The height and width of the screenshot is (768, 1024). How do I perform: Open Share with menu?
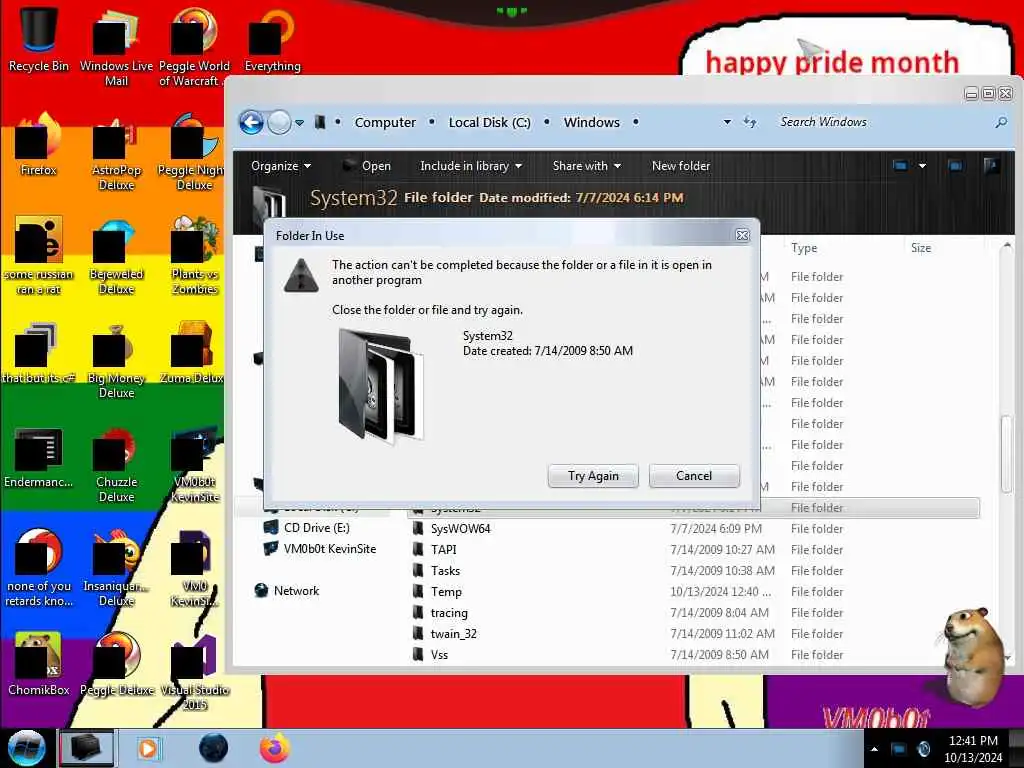[586, 166]
